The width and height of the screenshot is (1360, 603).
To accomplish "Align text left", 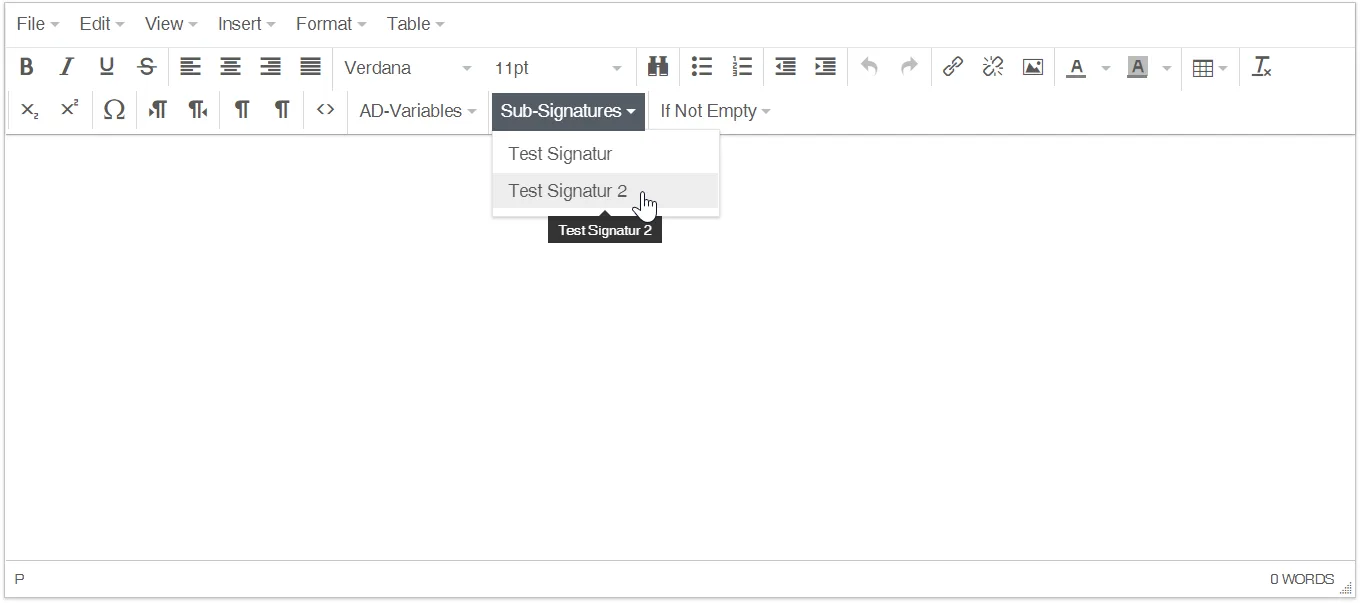I will tap(190, 67).
